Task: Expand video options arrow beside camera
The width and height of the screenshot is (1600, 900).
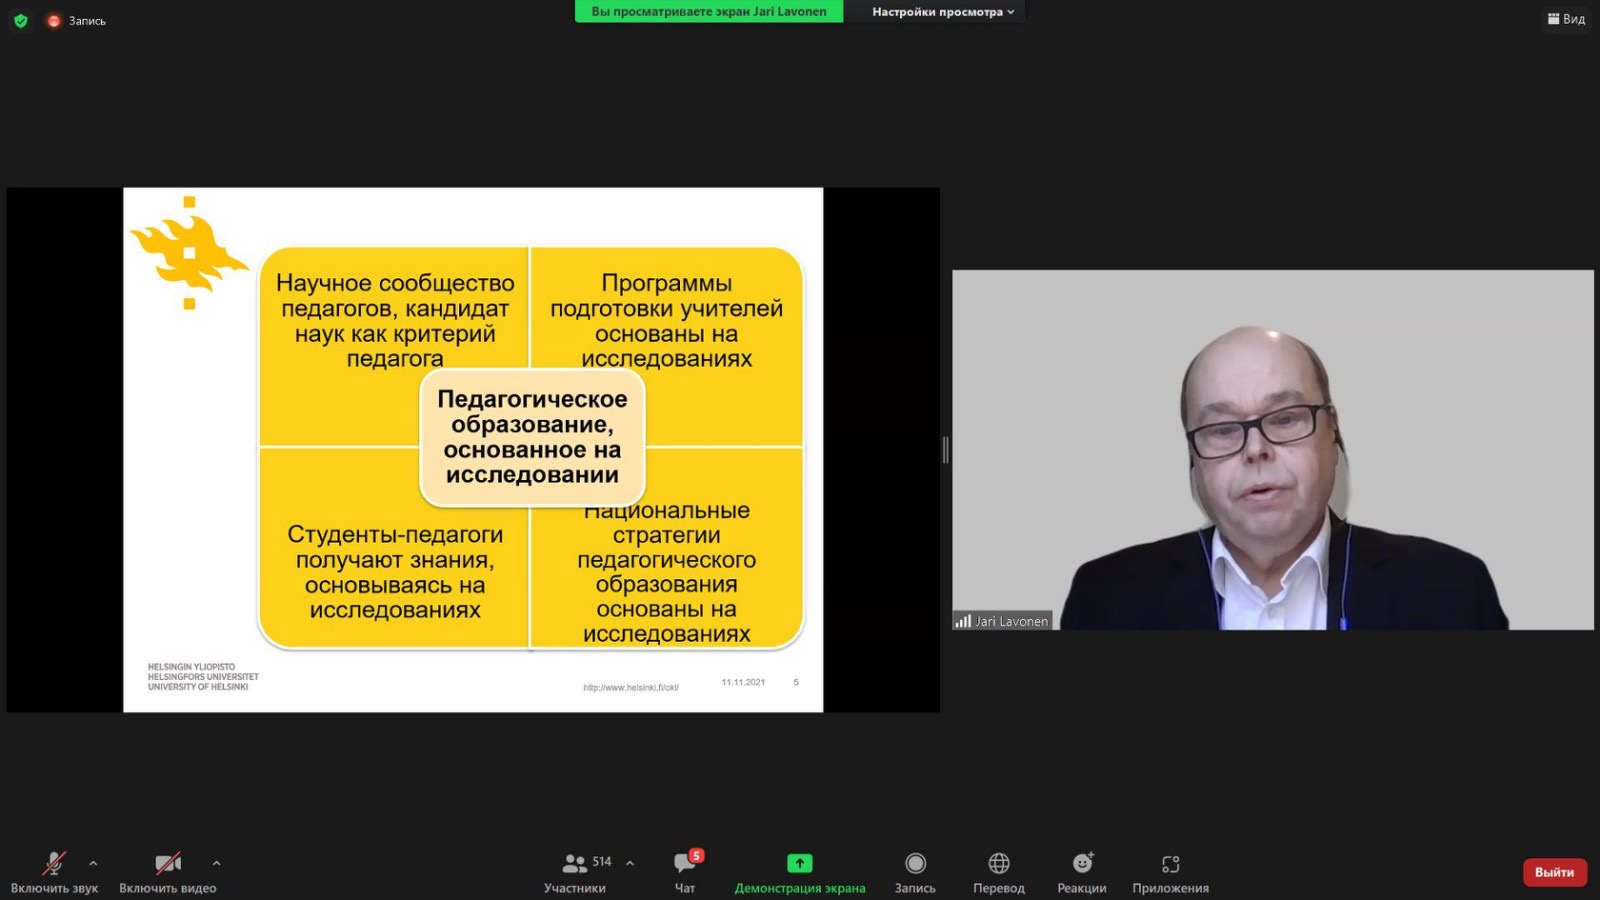Action: coord(216,863)
